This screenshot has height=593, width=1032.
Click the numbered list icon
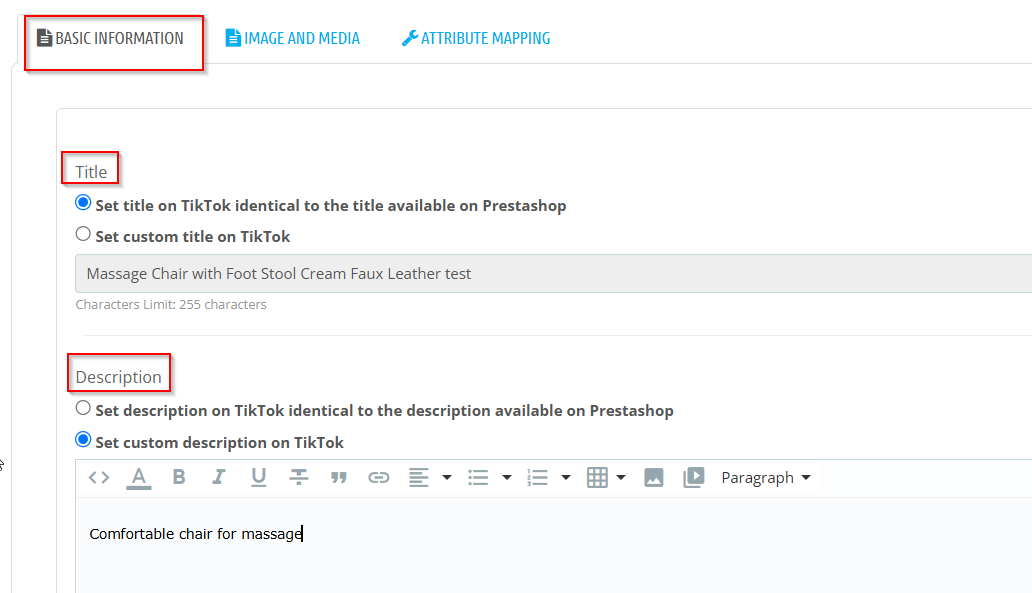[x=538, y=478]
